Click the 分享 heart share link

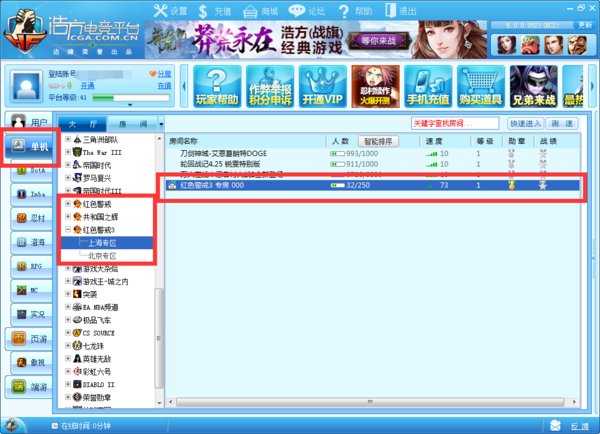(x=161, y=74)
